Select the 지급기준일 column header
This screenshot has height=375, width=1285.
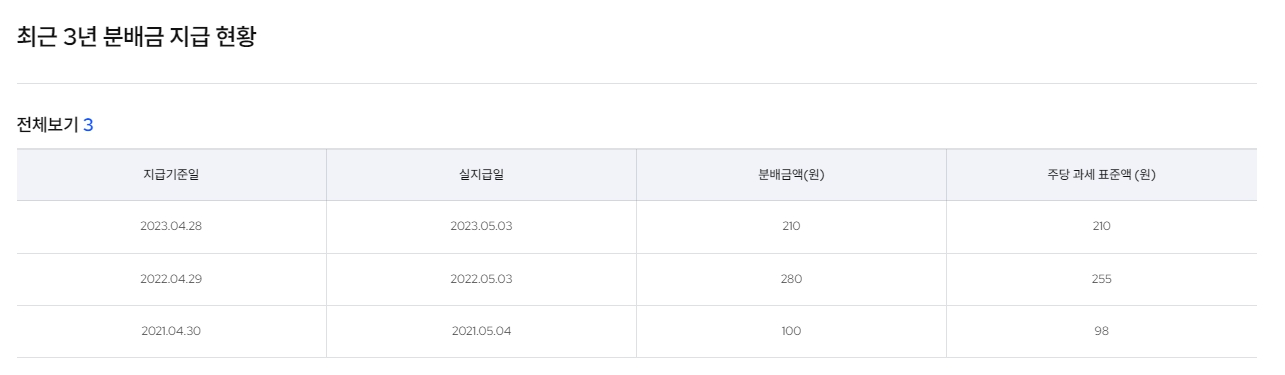coord(171,175)
